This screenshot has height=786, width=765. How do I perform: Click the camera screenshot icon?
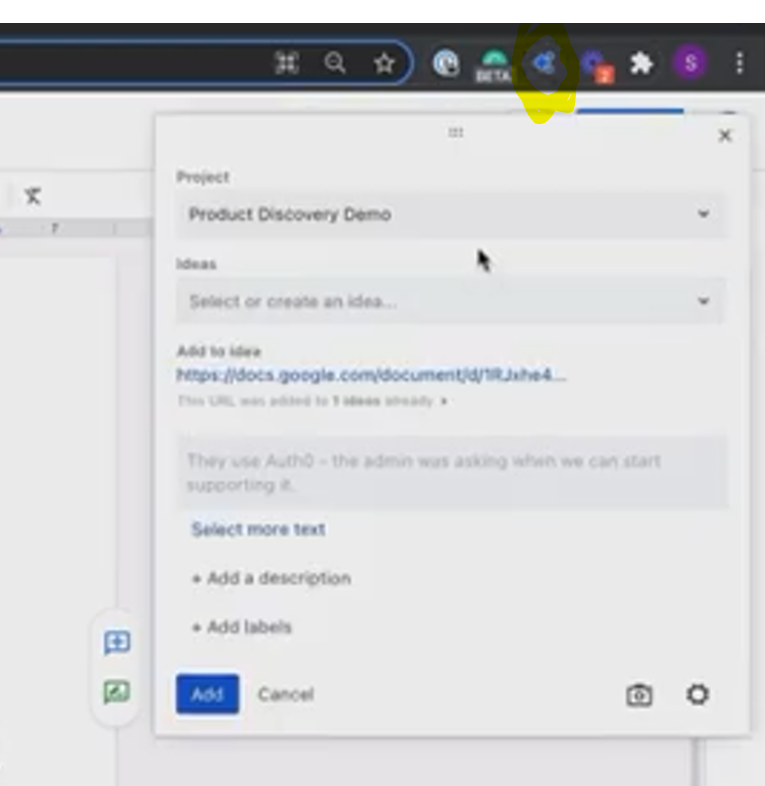639,695
